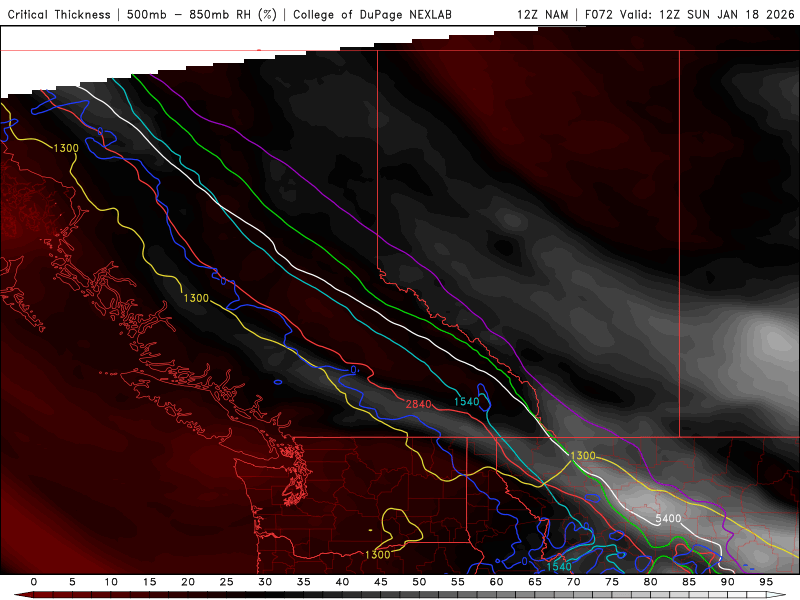Screen dimensions: 800x600
Task: Click the colorbar tick label 15
Action: [149, 582]
